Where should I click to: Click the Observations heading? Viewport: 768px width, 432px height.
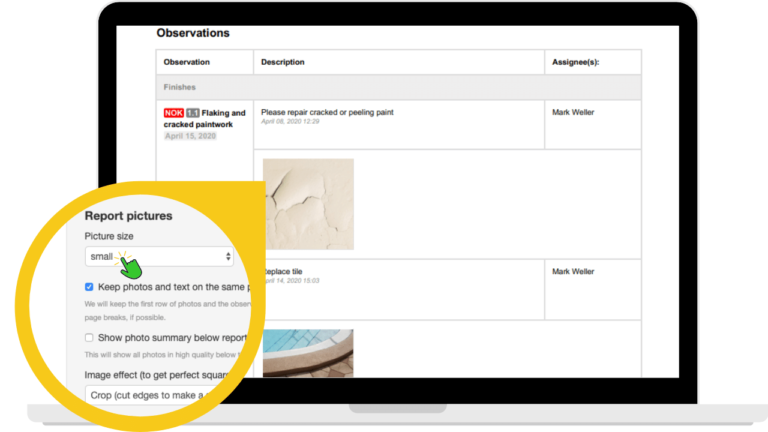193,33
